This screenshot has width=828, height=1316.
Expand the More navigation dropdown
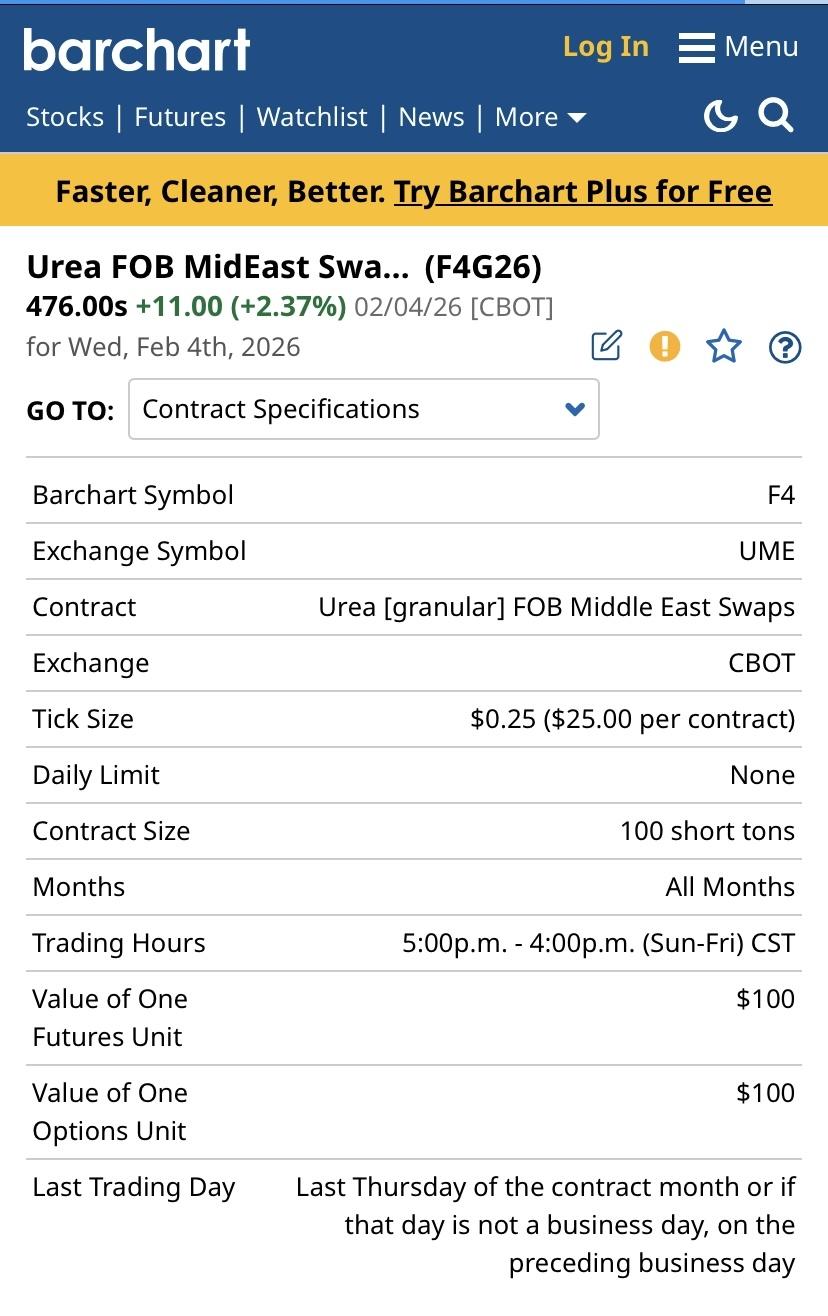click(x=540, y=117)
